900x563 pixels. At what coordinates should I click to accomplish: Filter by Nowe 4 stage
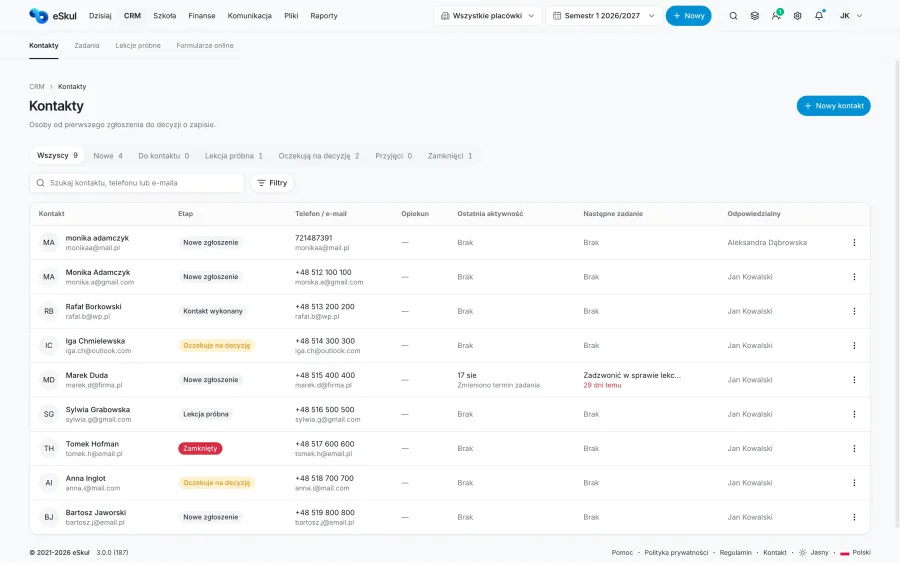(108, 156)
